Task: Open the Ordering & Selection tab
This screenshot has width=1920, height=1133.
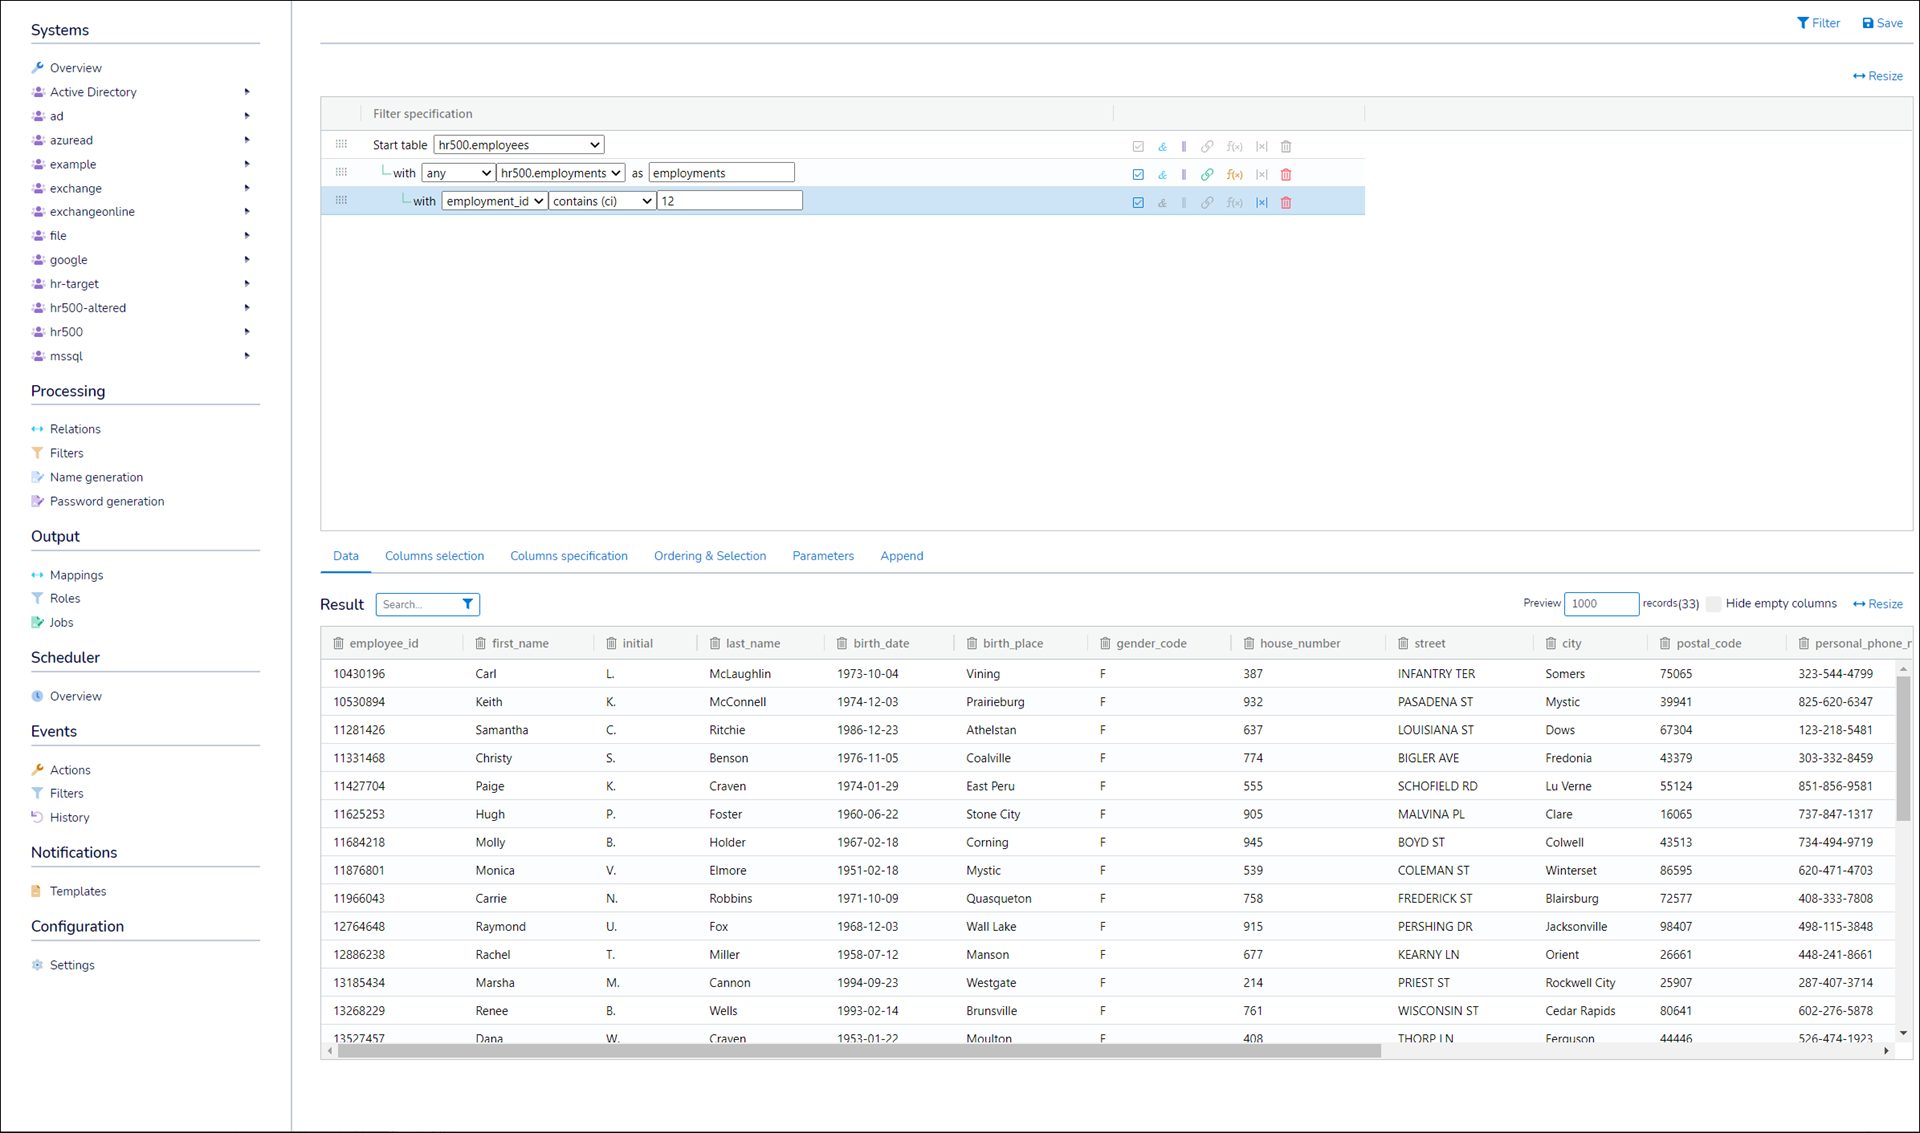Action: pyautogui.click(x=709, y=556)
